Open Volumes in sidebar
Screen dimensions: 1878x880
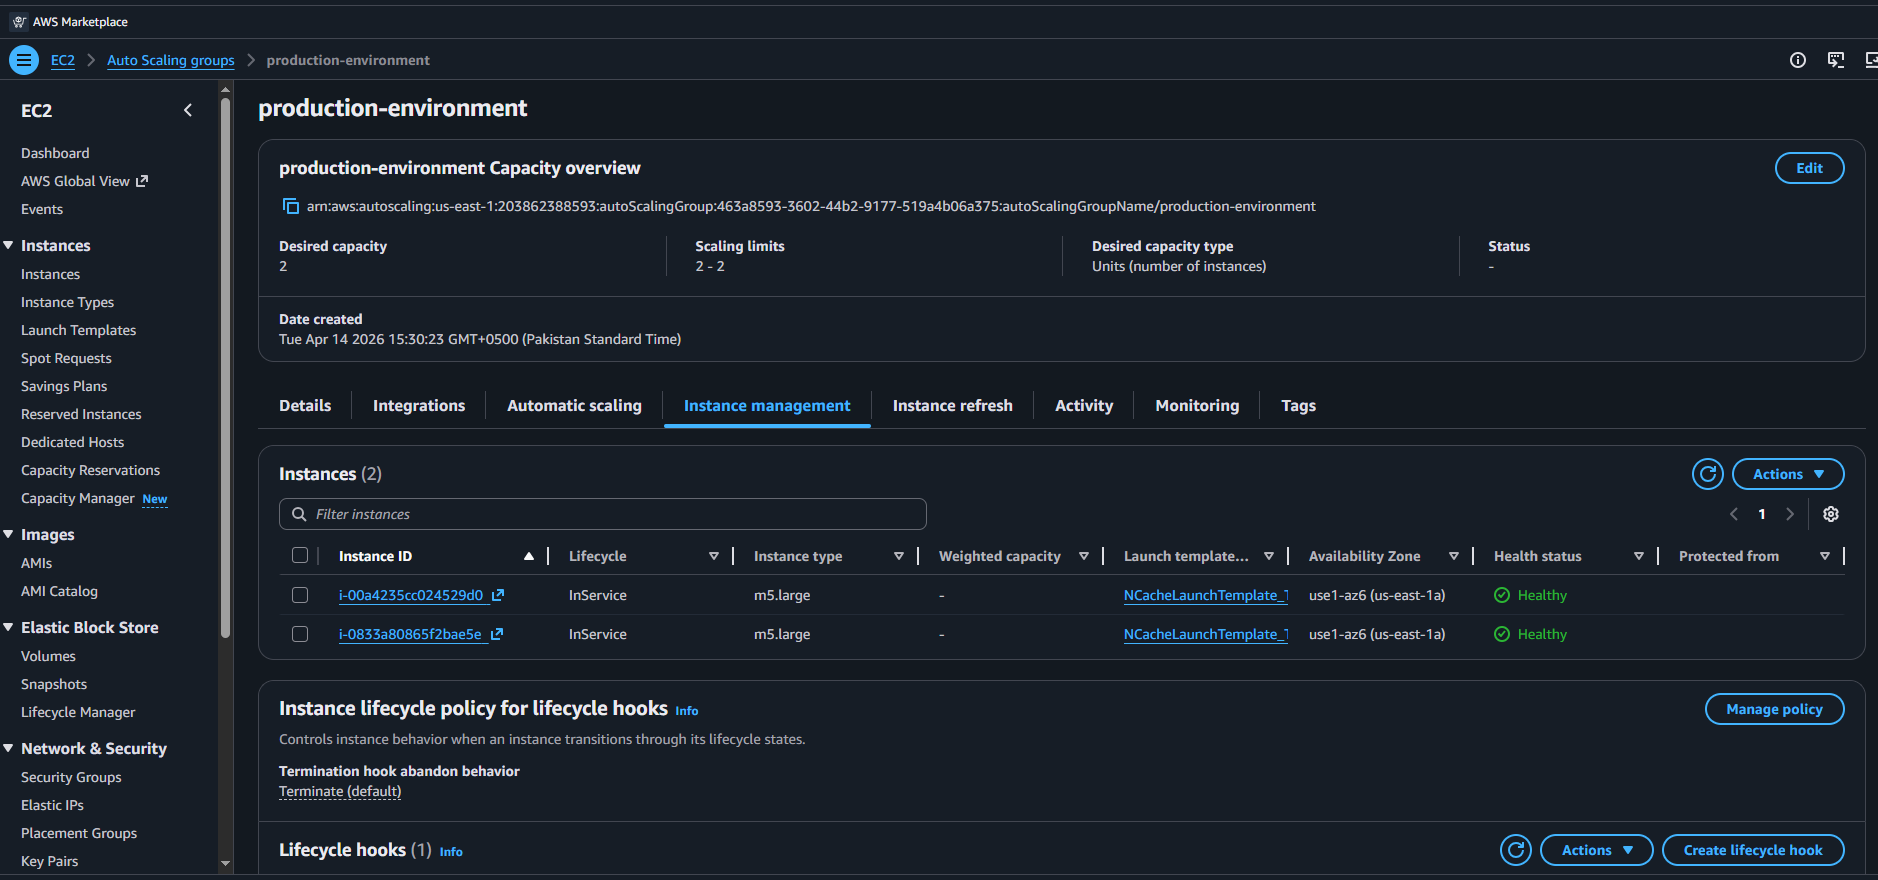pyautogui.click(x=48, y=656)
